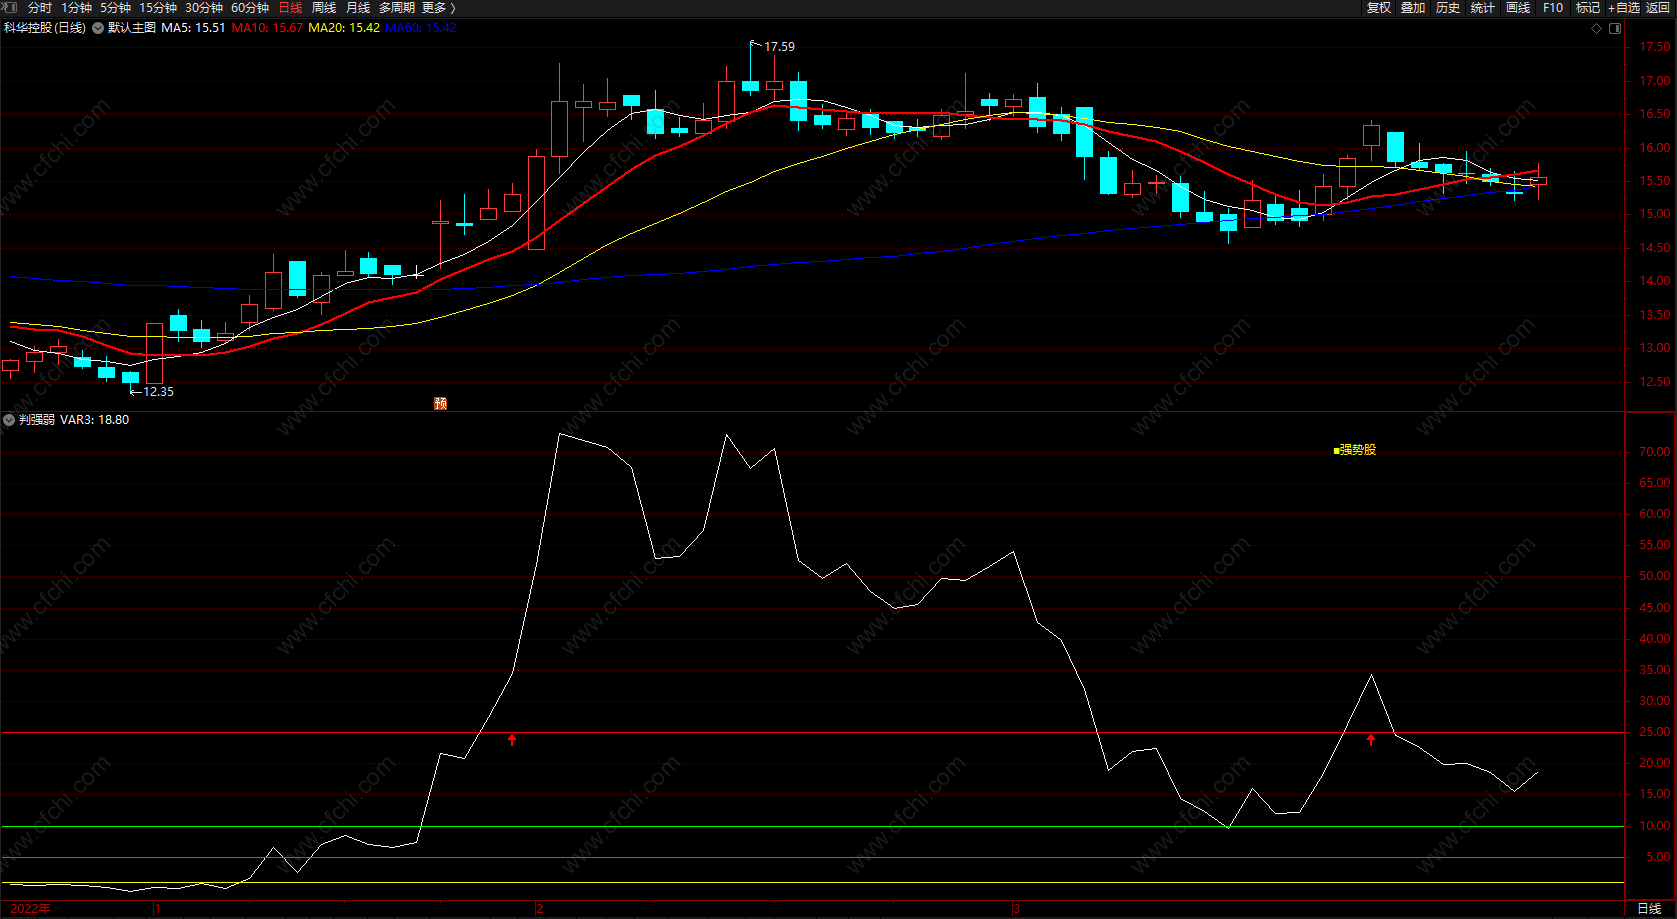Screen dimensions: 1677x919
Task: Click the 叠加 overlay button
Action: pyautogui.click(x=1413, y=8)
